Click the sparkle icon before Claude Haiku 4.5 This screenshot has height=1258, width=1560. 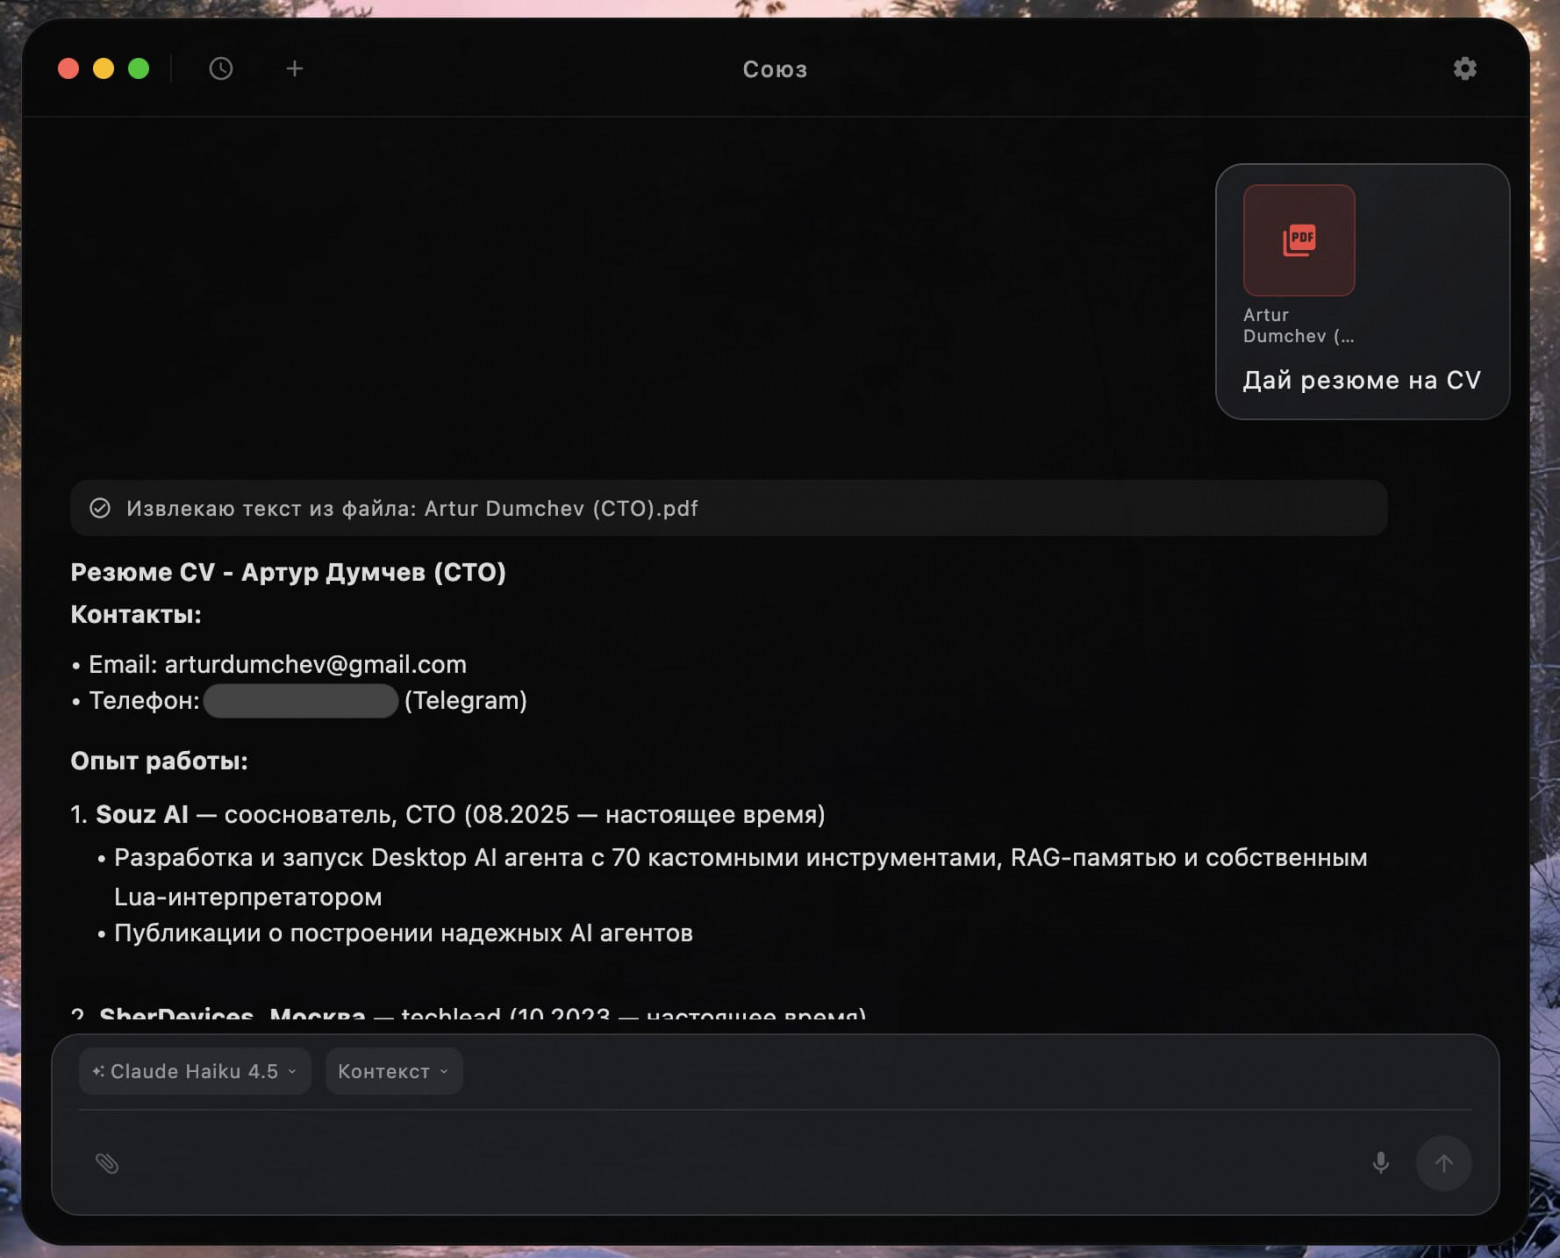point(97,1071)
